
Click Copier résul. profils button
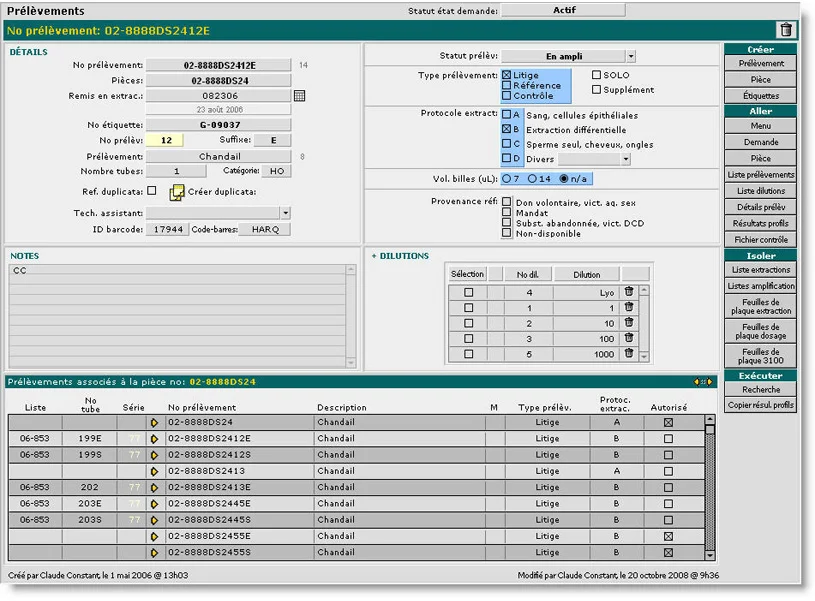(x=760, y=405)
